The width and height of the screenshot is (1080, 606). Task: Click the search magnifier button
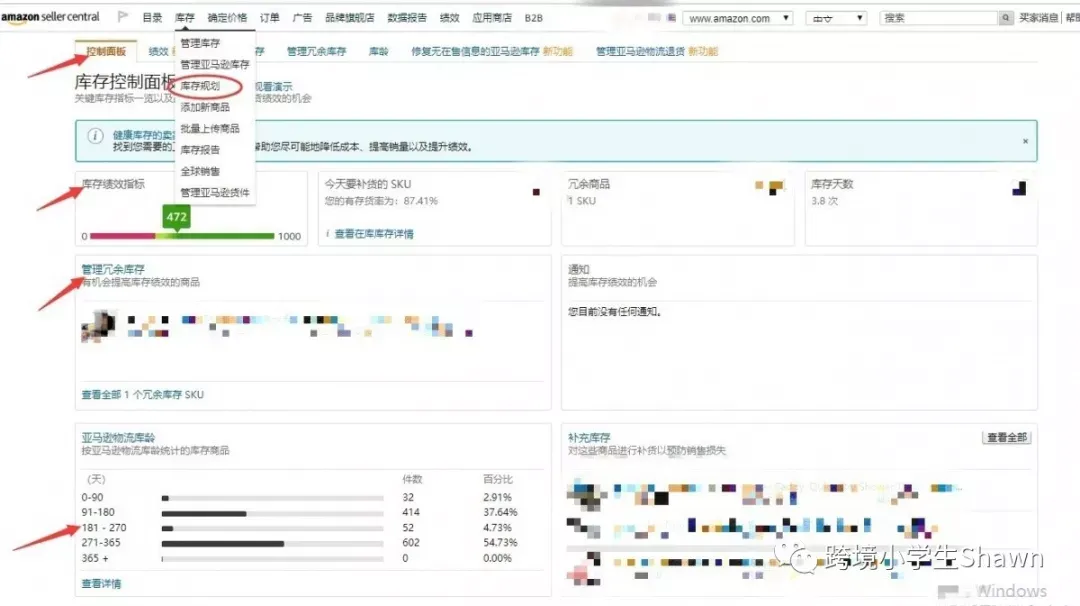click(x=1006, y=18)
